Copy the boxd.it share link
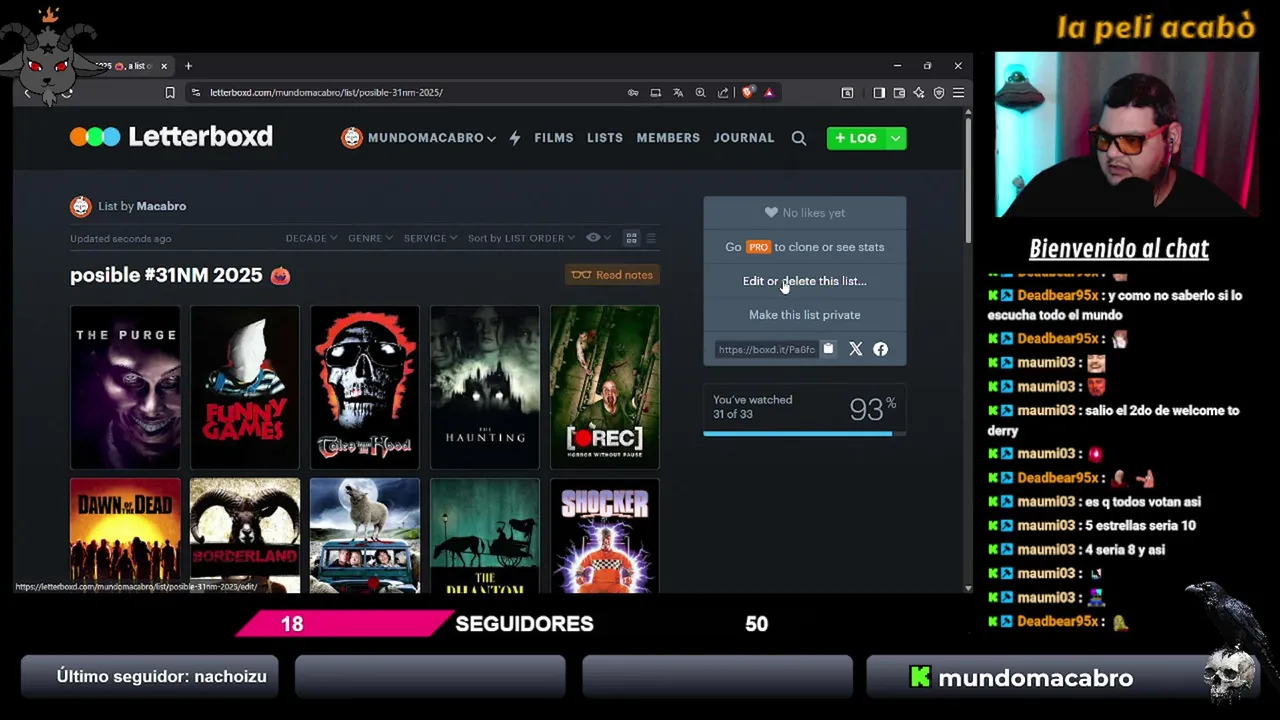The height and width of the screenshot is (720, 1280). pyautogui.click(x=828, y=349)
